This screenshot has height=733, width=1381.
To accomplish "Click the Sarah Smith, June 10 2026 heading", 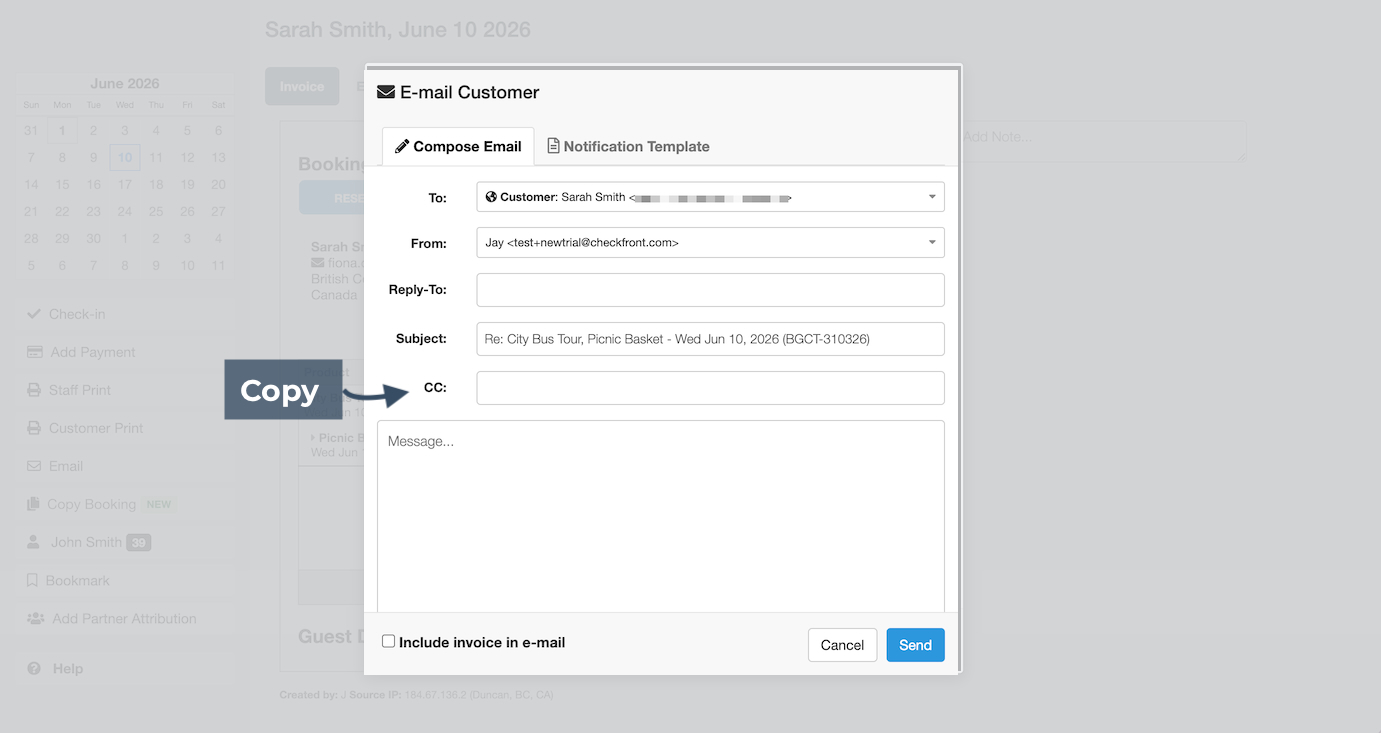I will click(x=398, y=30).
